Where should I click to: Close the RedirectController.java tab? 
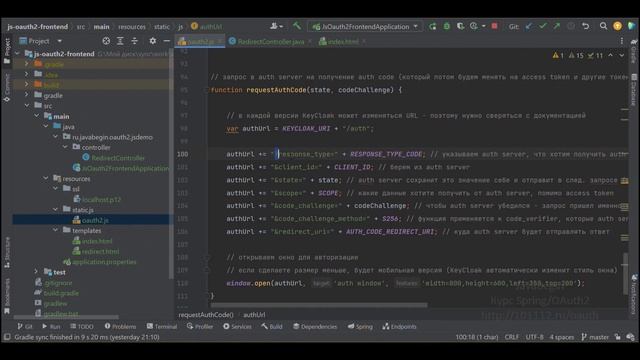[x=310, y=42]
